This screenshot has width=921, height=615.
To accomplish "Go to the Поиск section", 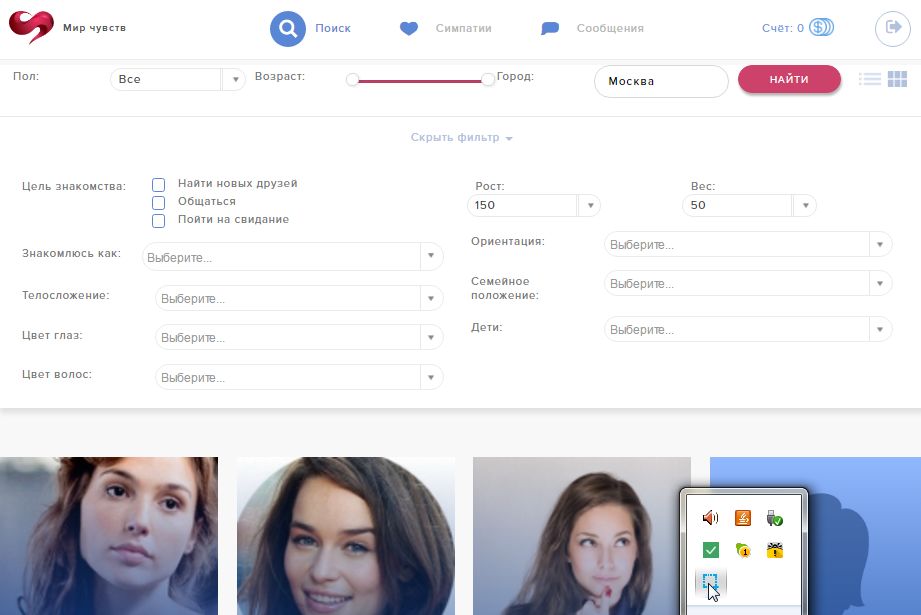I will coord(333,28).
